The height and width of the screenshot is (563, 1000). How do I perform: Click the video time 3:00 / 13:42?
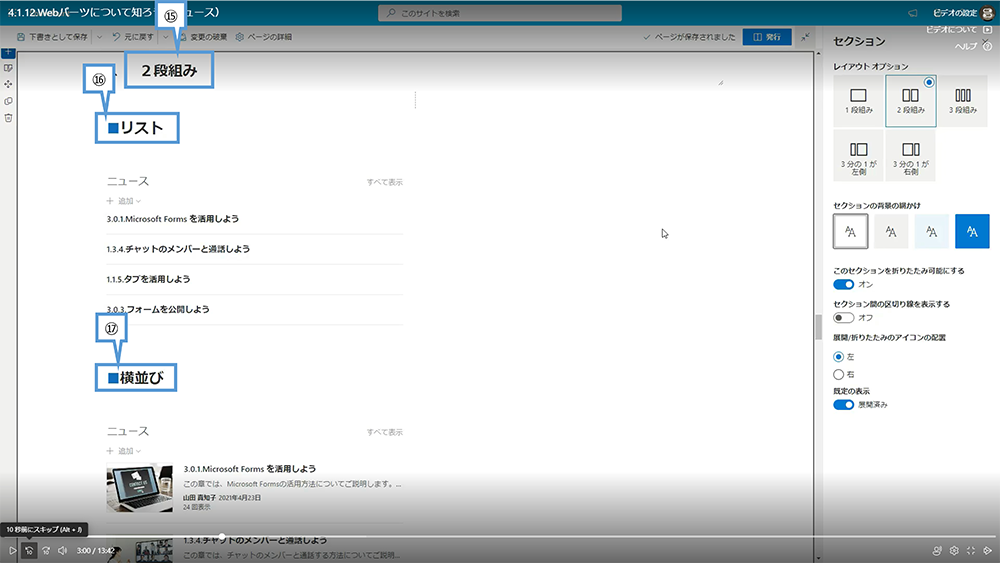point(96,550)
